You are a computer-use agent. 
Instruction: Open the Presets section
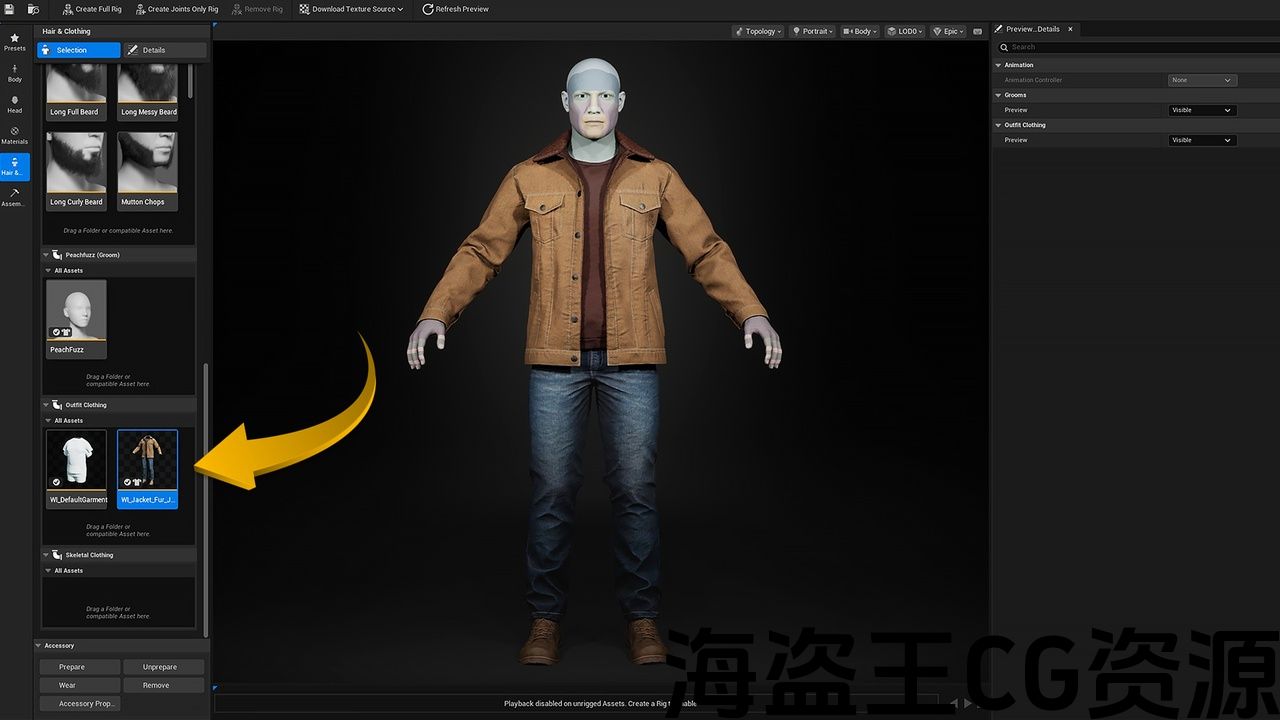coord(15,41)
